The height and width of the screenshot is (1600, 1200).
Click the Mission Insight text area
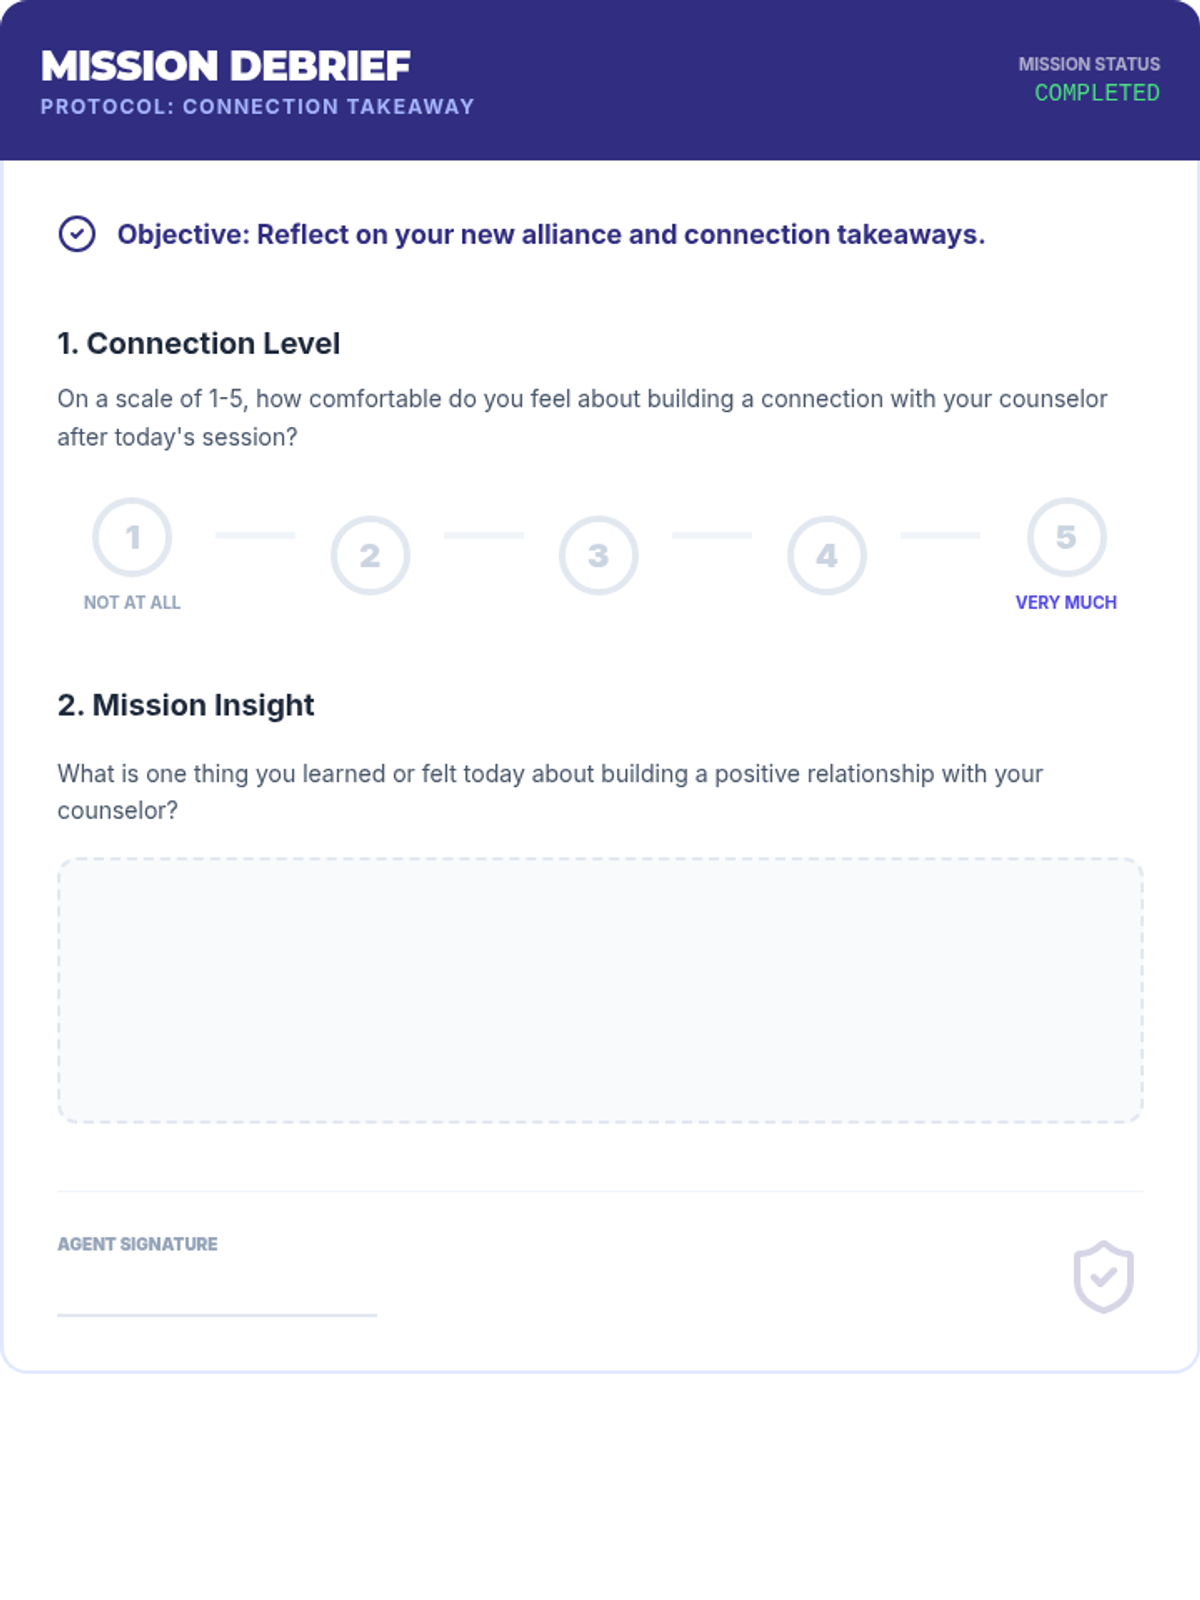(600, 990)
